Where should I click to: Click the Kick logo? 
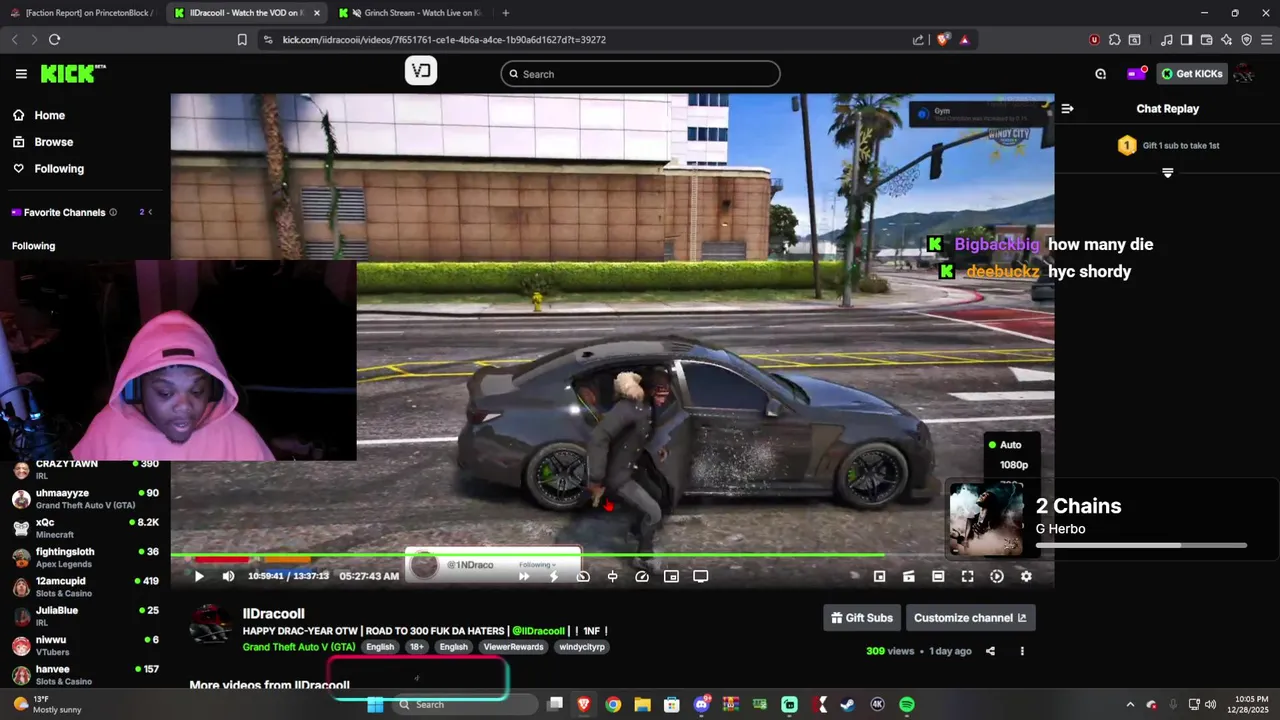[x=72, y=74]
